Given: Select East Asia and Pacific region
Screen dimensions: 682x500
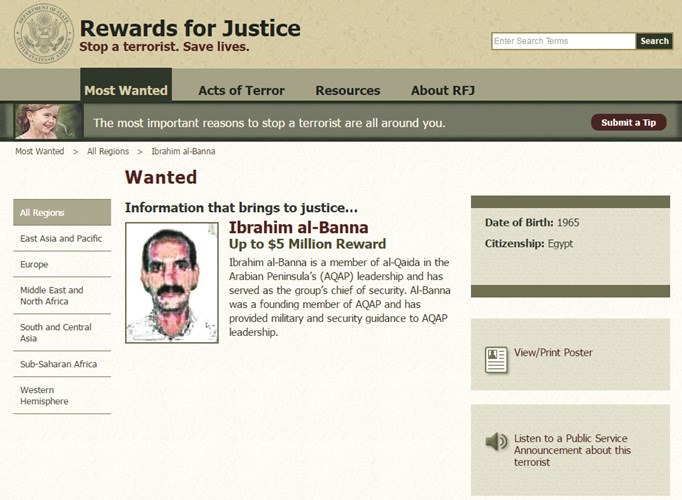Looking at the screenshot, I should point(62,238).
